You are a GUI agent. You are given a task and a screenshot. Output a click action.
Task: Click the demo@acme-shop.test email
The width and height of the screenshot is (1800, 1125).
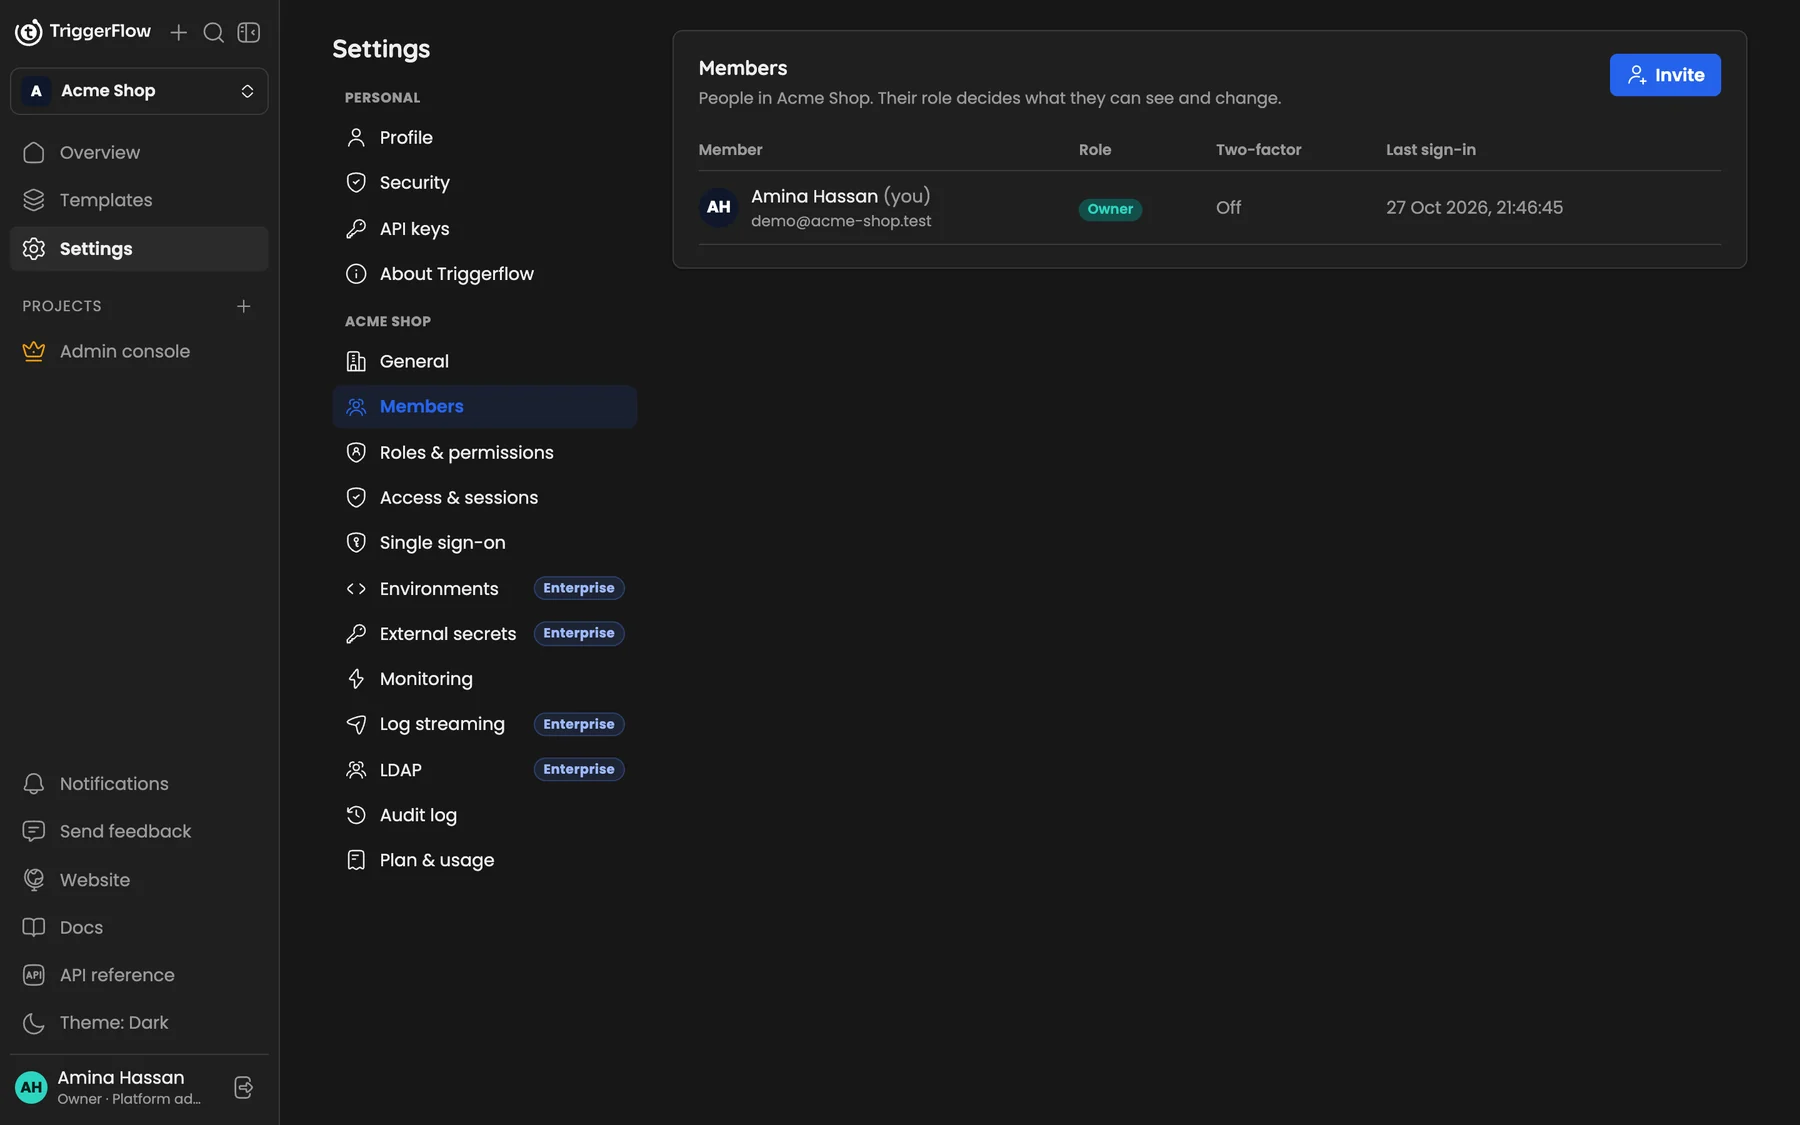(x=841, y=221)
